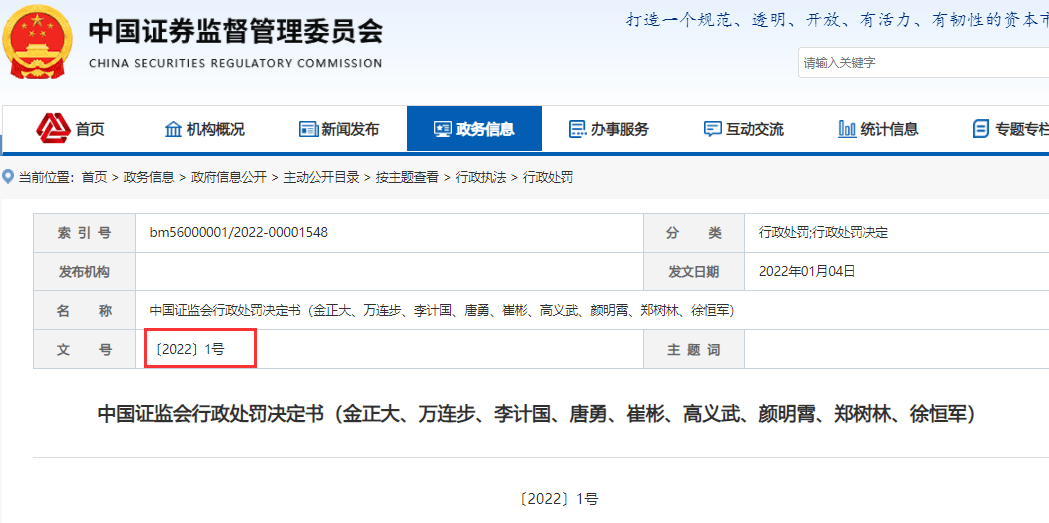Viewport: 1049px width, 523px height.
Task: Click the 行政处罚 breadcrumb link
Action: tap(548, 177)
